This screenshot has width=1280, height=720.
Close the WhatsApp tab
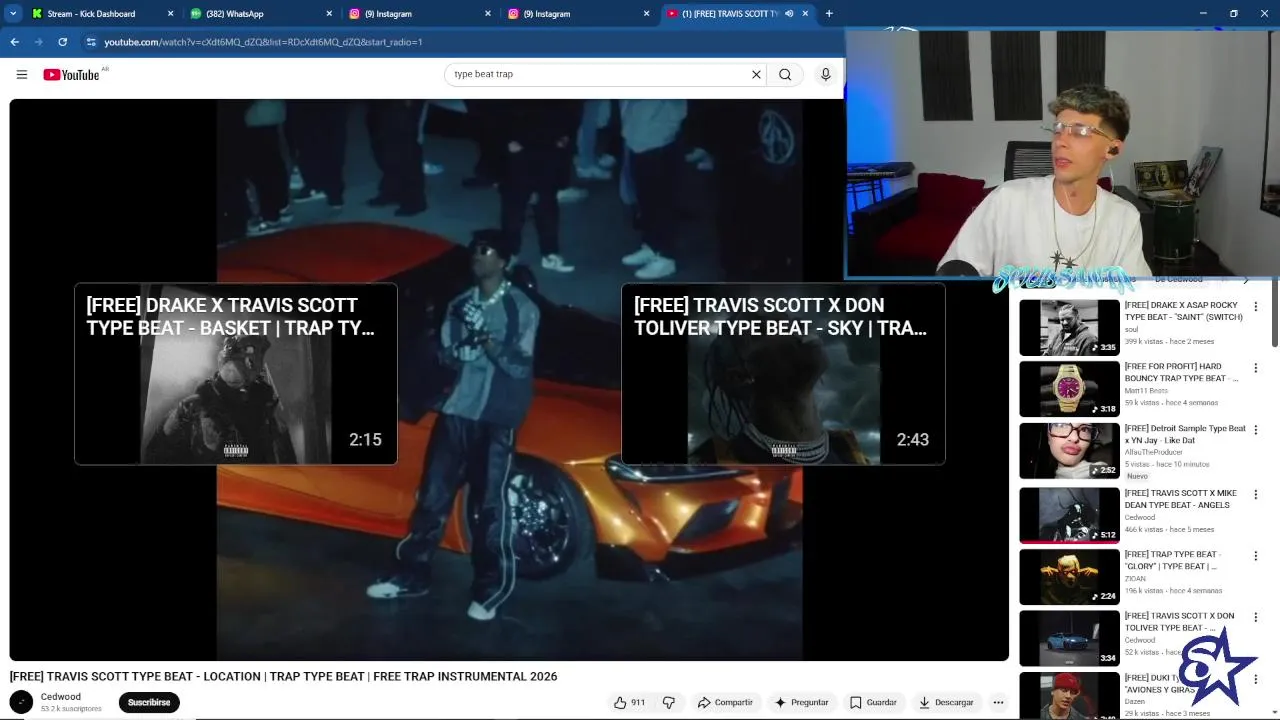pyautogui.click(x=329, y=14)
